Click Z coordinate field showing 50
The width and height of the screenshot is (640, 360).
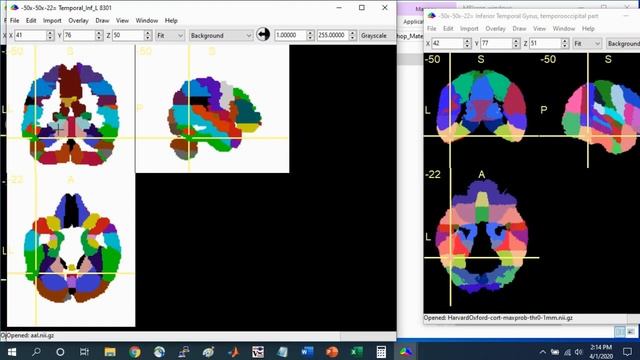(x=128, y=36)
